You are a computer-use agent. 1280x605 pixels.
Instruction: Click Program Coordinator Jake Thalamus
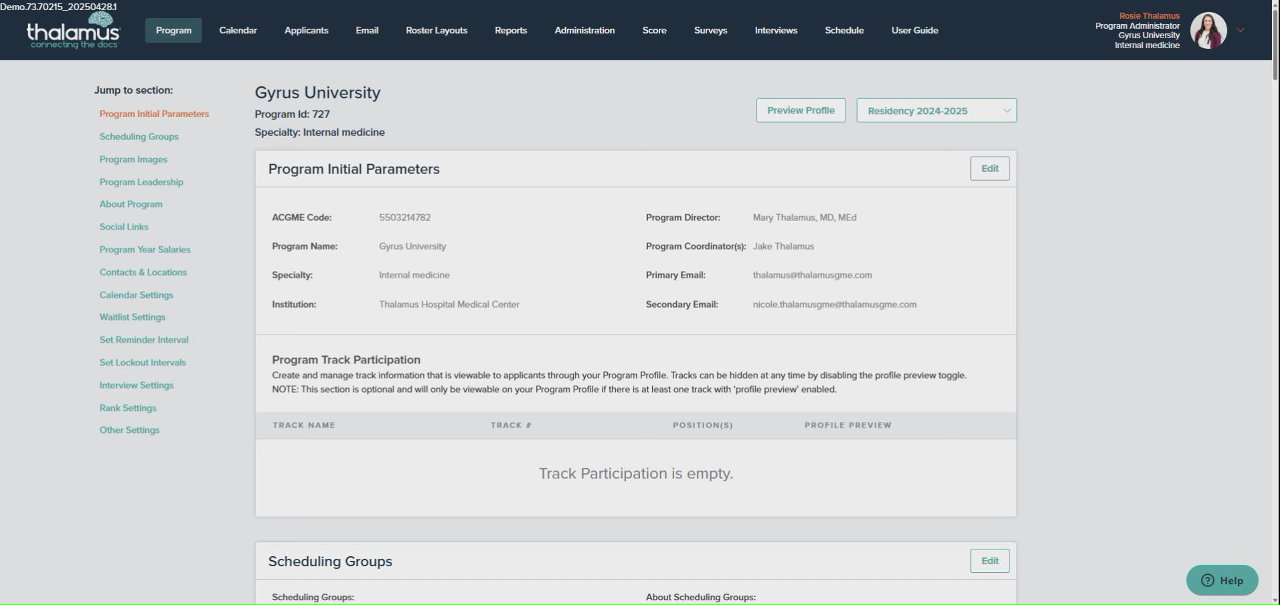tap(783, 246)
